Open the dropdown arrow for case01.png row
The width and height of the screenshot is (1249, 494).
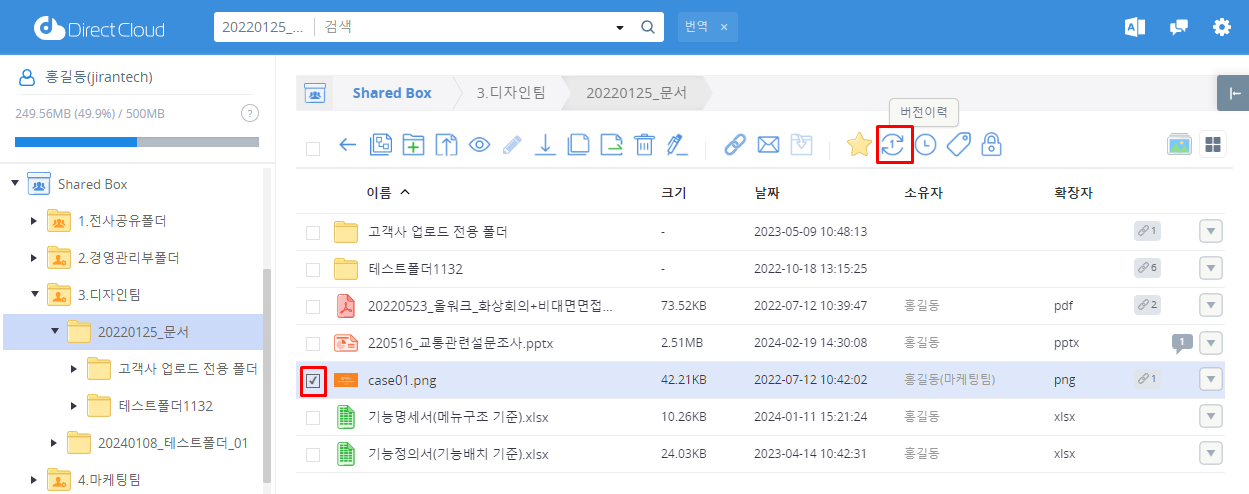click(x=1210, y=380)
